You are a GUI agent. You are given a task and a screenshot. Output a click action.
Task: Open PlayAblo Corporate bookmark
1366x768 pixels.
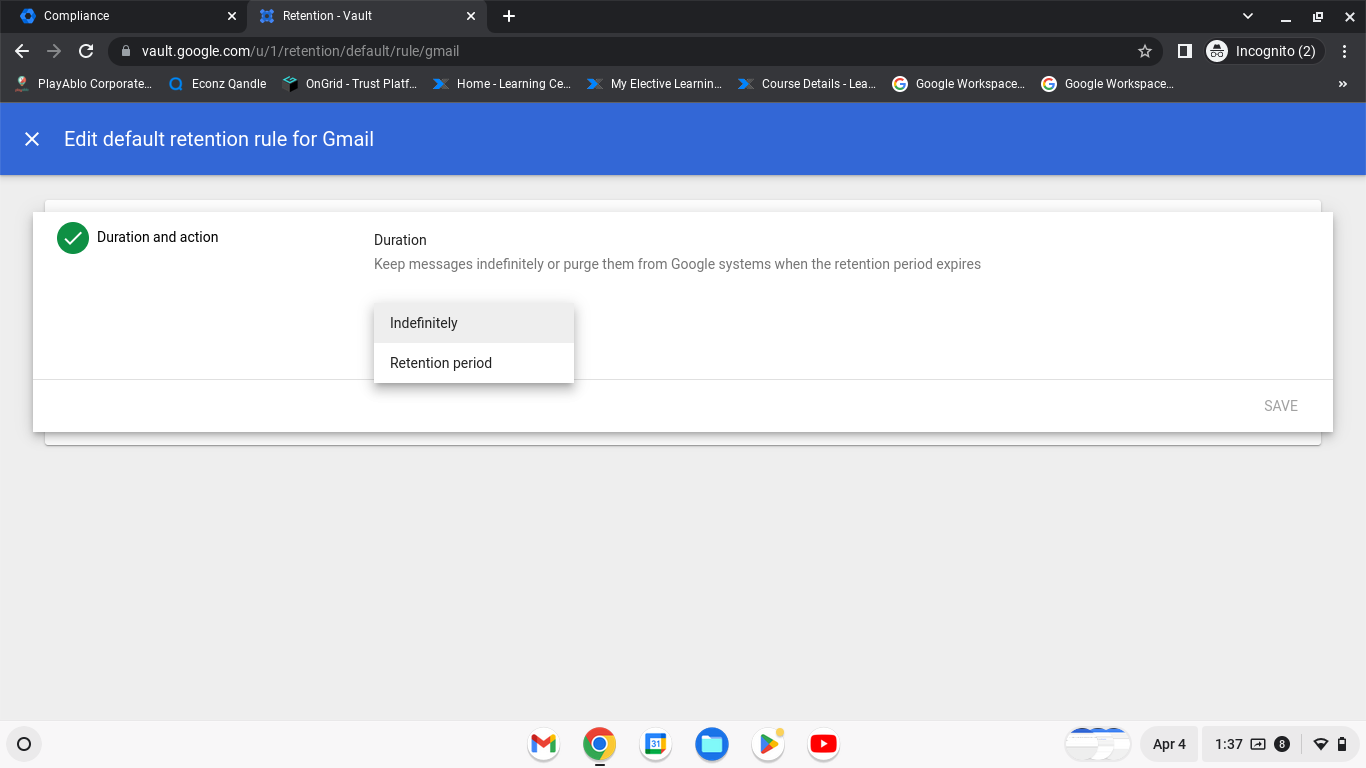pyautogui.click(x=84, y=84)
